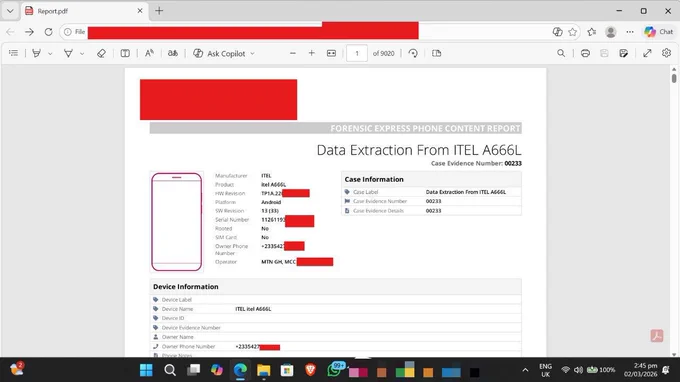
Task: Add this page to favorites
Action: 572,32
